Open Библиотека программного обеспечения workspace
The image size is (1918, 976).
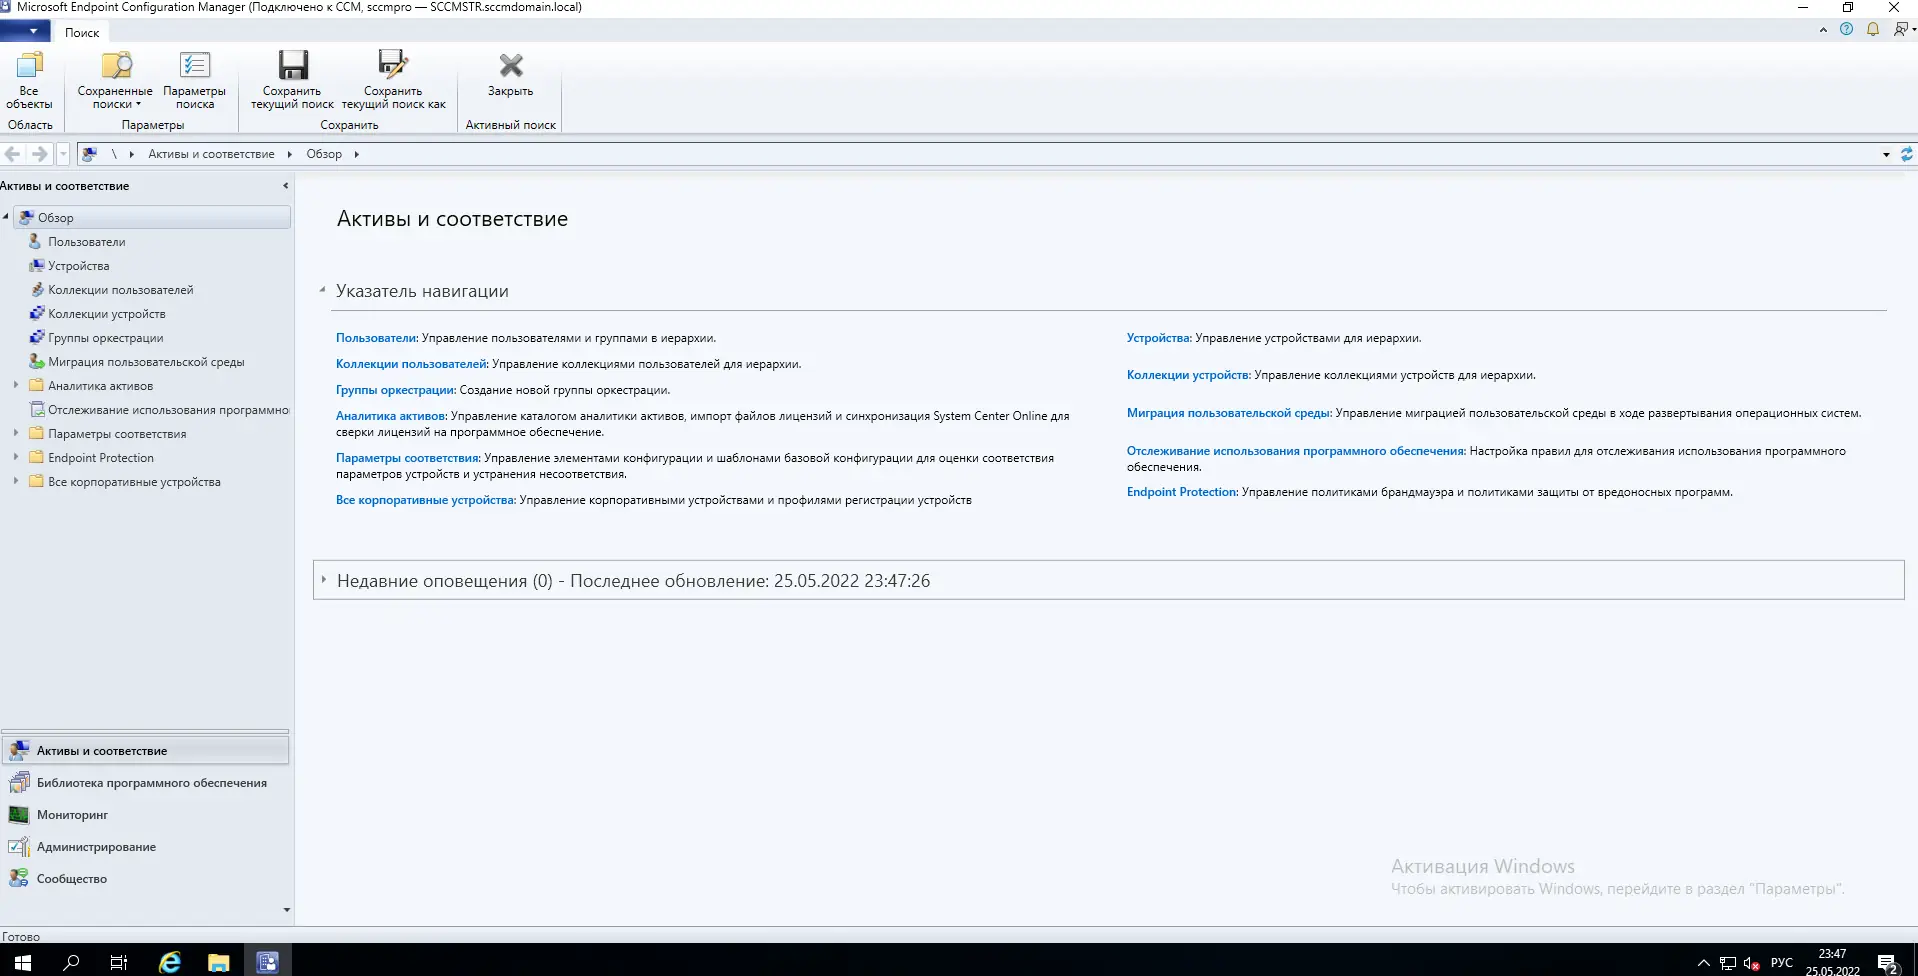(145, 783)
